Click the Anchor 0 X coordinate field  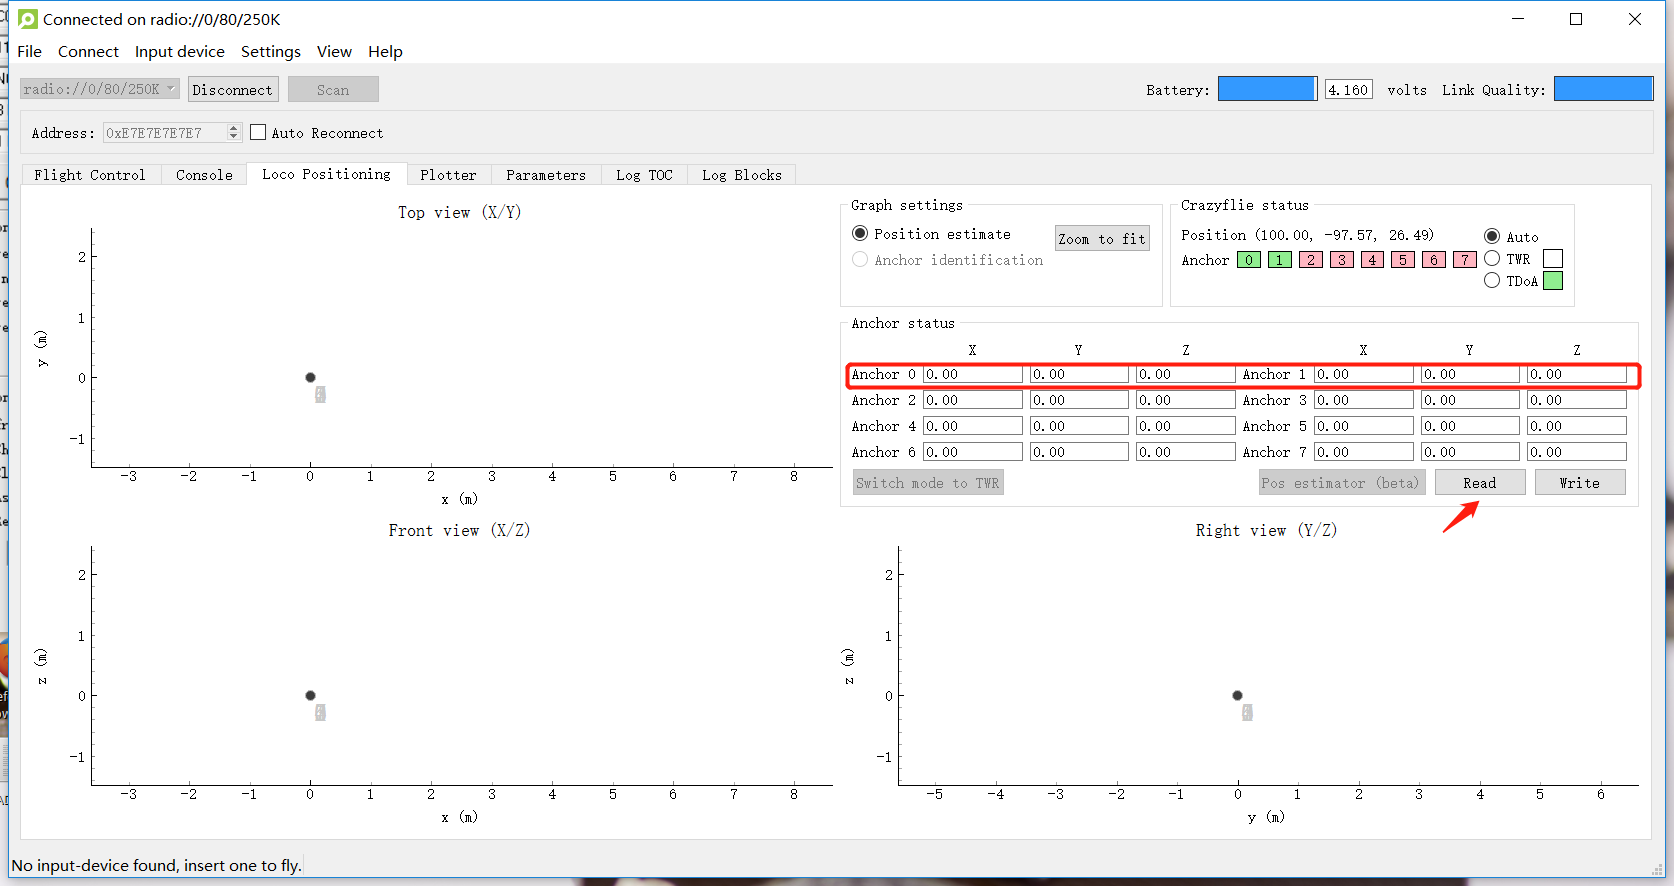[x=972, y=374]
